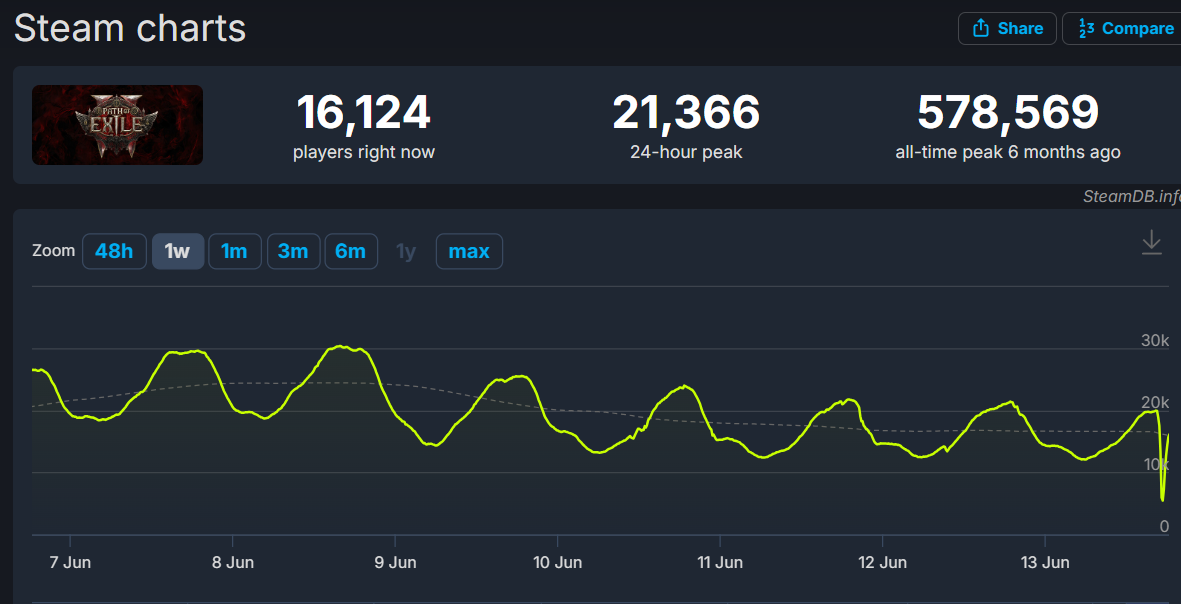
Task: Click the Share button
Action: 1007,29
